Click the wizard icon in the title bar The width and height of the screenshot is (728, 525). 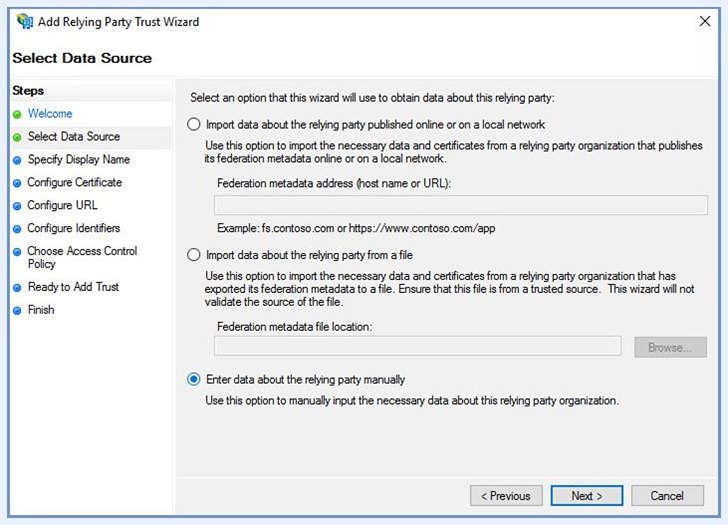[25, 21]
